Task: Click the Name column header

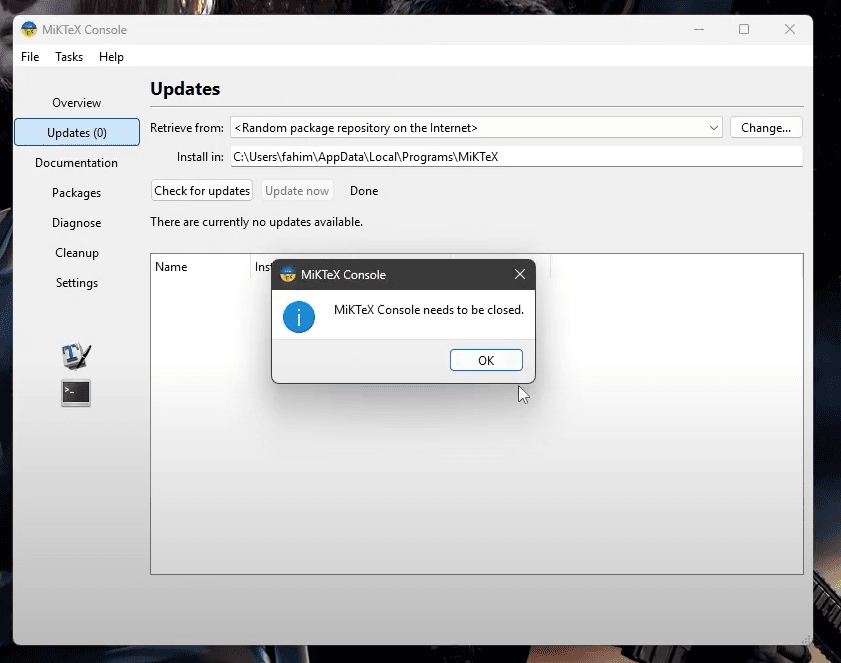Action: [200, 267]
